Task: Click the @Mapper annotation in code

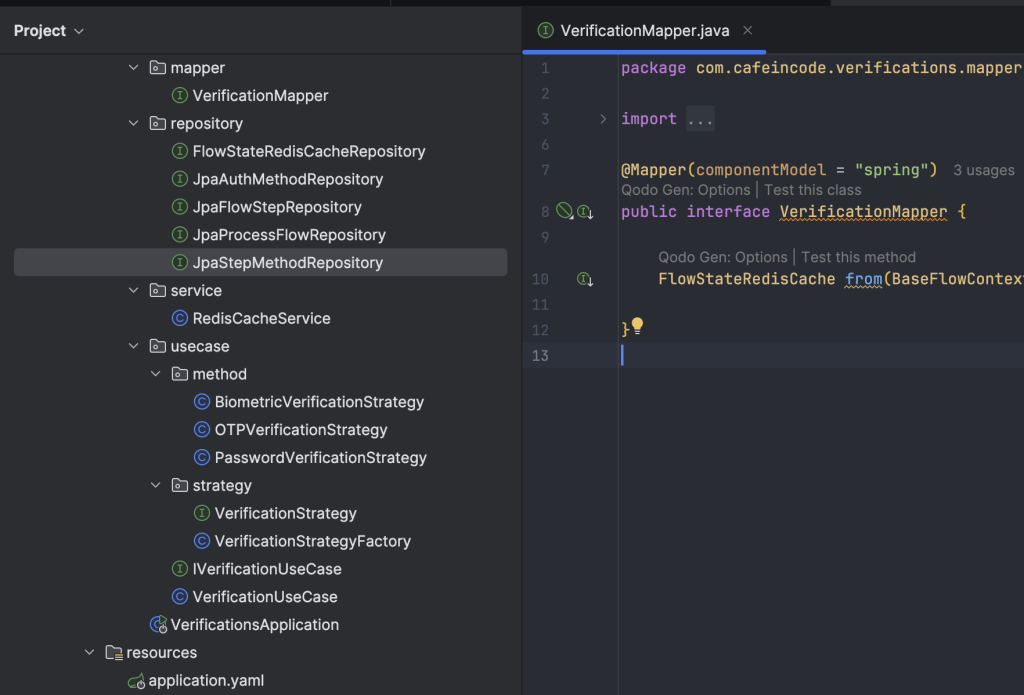Action: pos(654,170)
